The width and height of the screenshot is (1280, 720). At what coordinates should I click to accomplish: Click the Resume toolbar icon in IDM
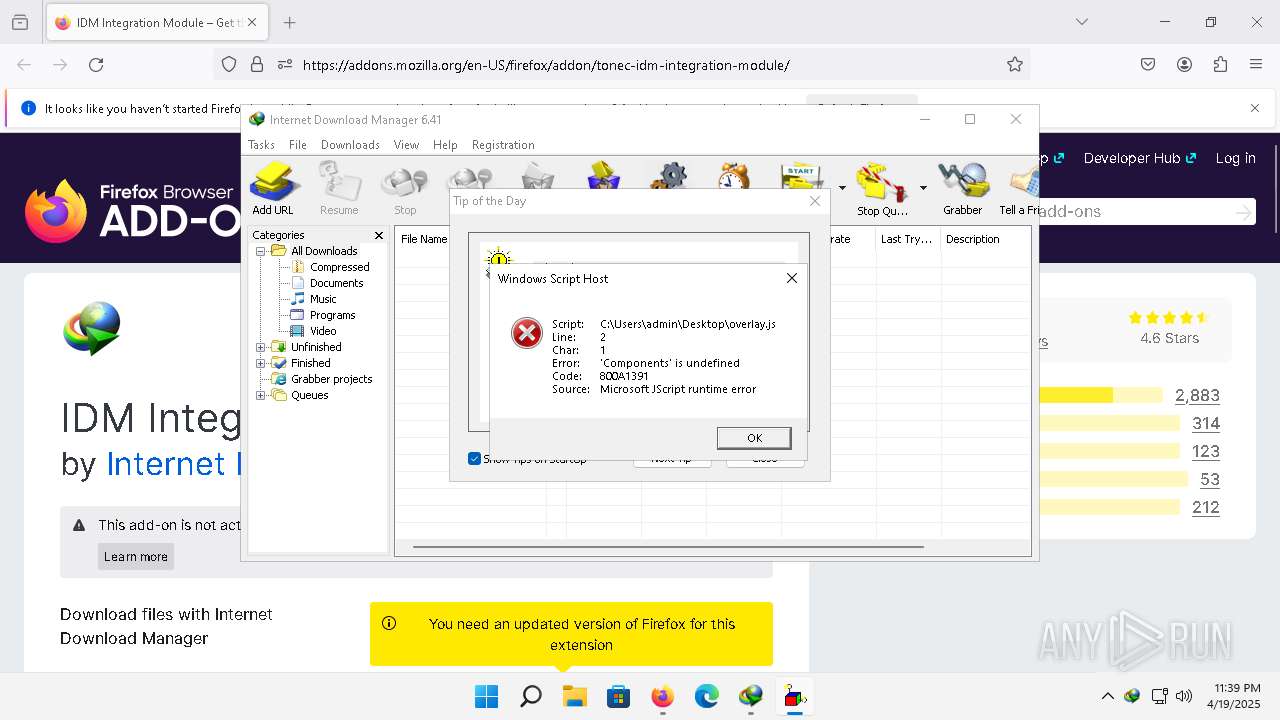tap(339, 188)
